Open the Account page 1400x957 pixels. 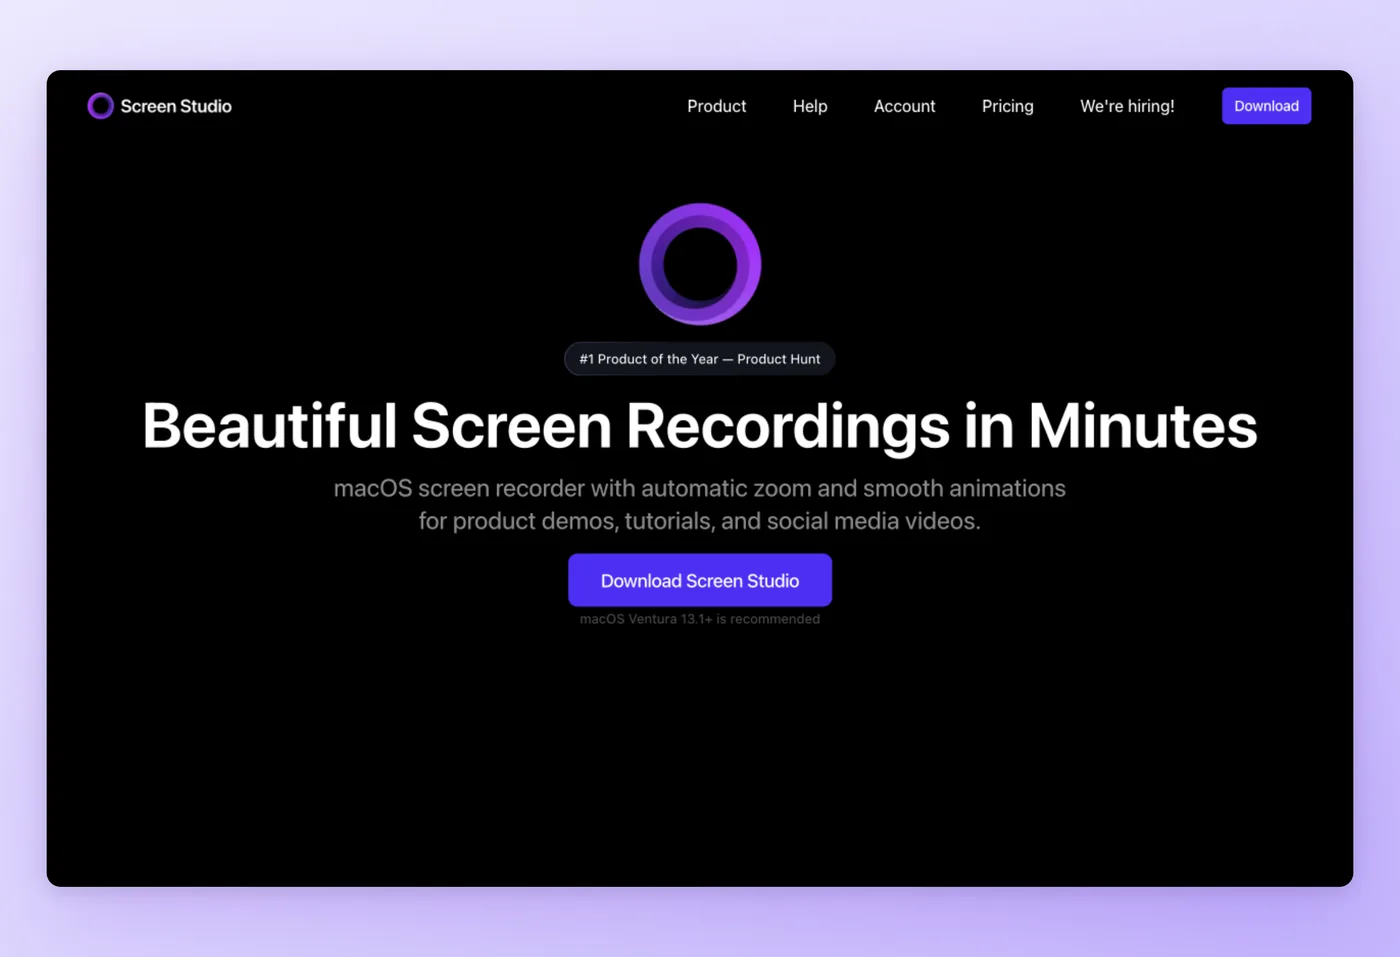pyautogui.click(x=905, y=106)
